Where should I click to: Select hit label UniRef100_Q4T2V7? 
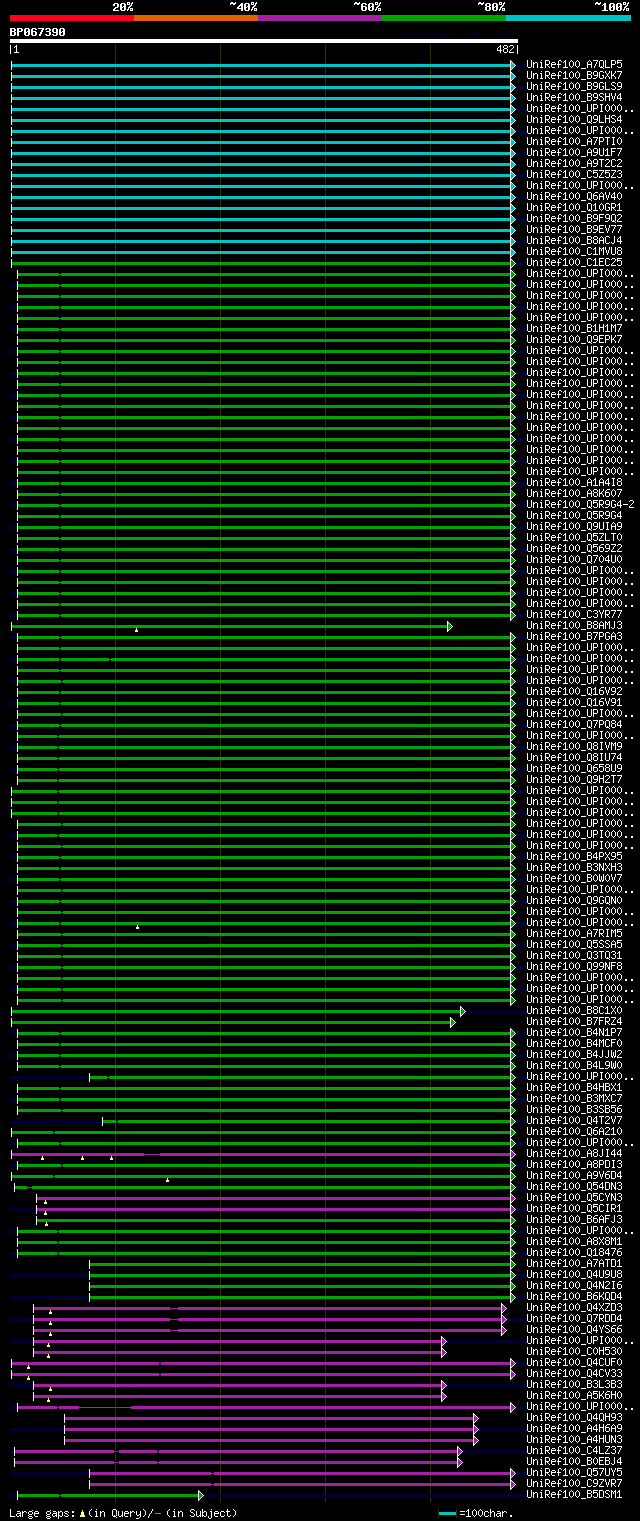click(574, 1120)
